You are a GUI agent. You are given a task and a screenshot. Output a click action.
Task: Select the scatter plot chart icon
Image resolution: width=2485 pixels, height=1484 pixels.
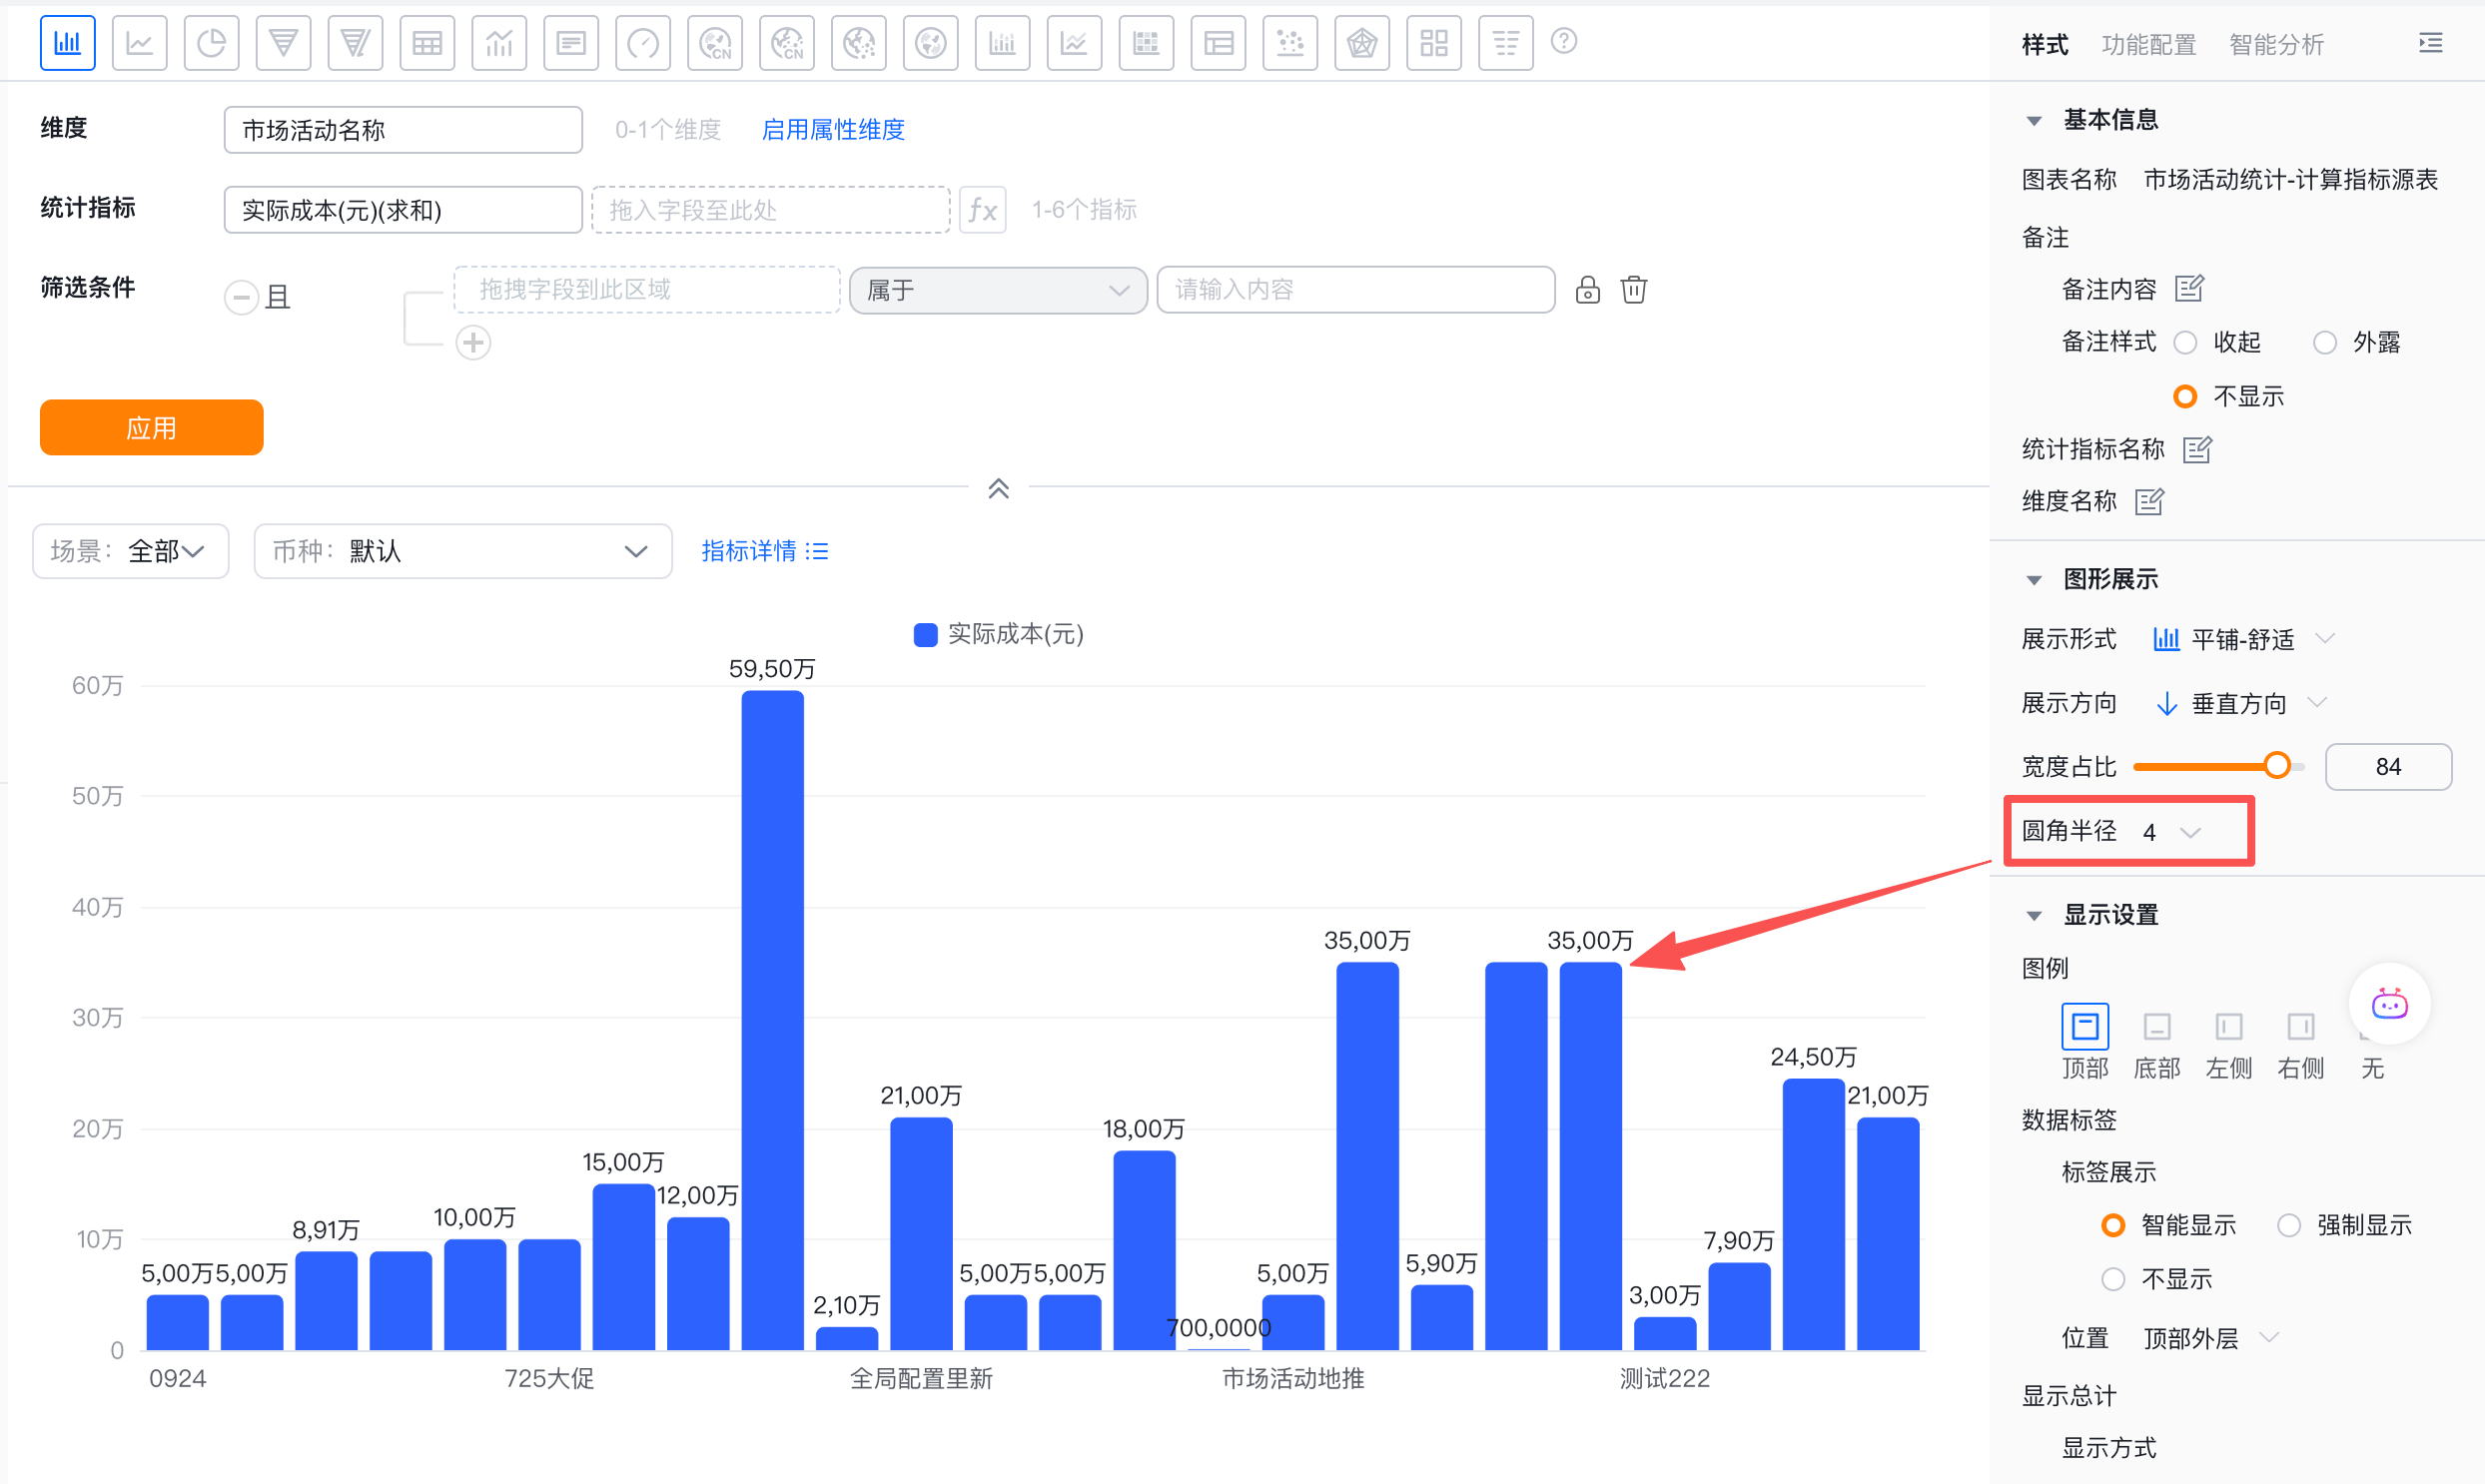coord(1290,42)
